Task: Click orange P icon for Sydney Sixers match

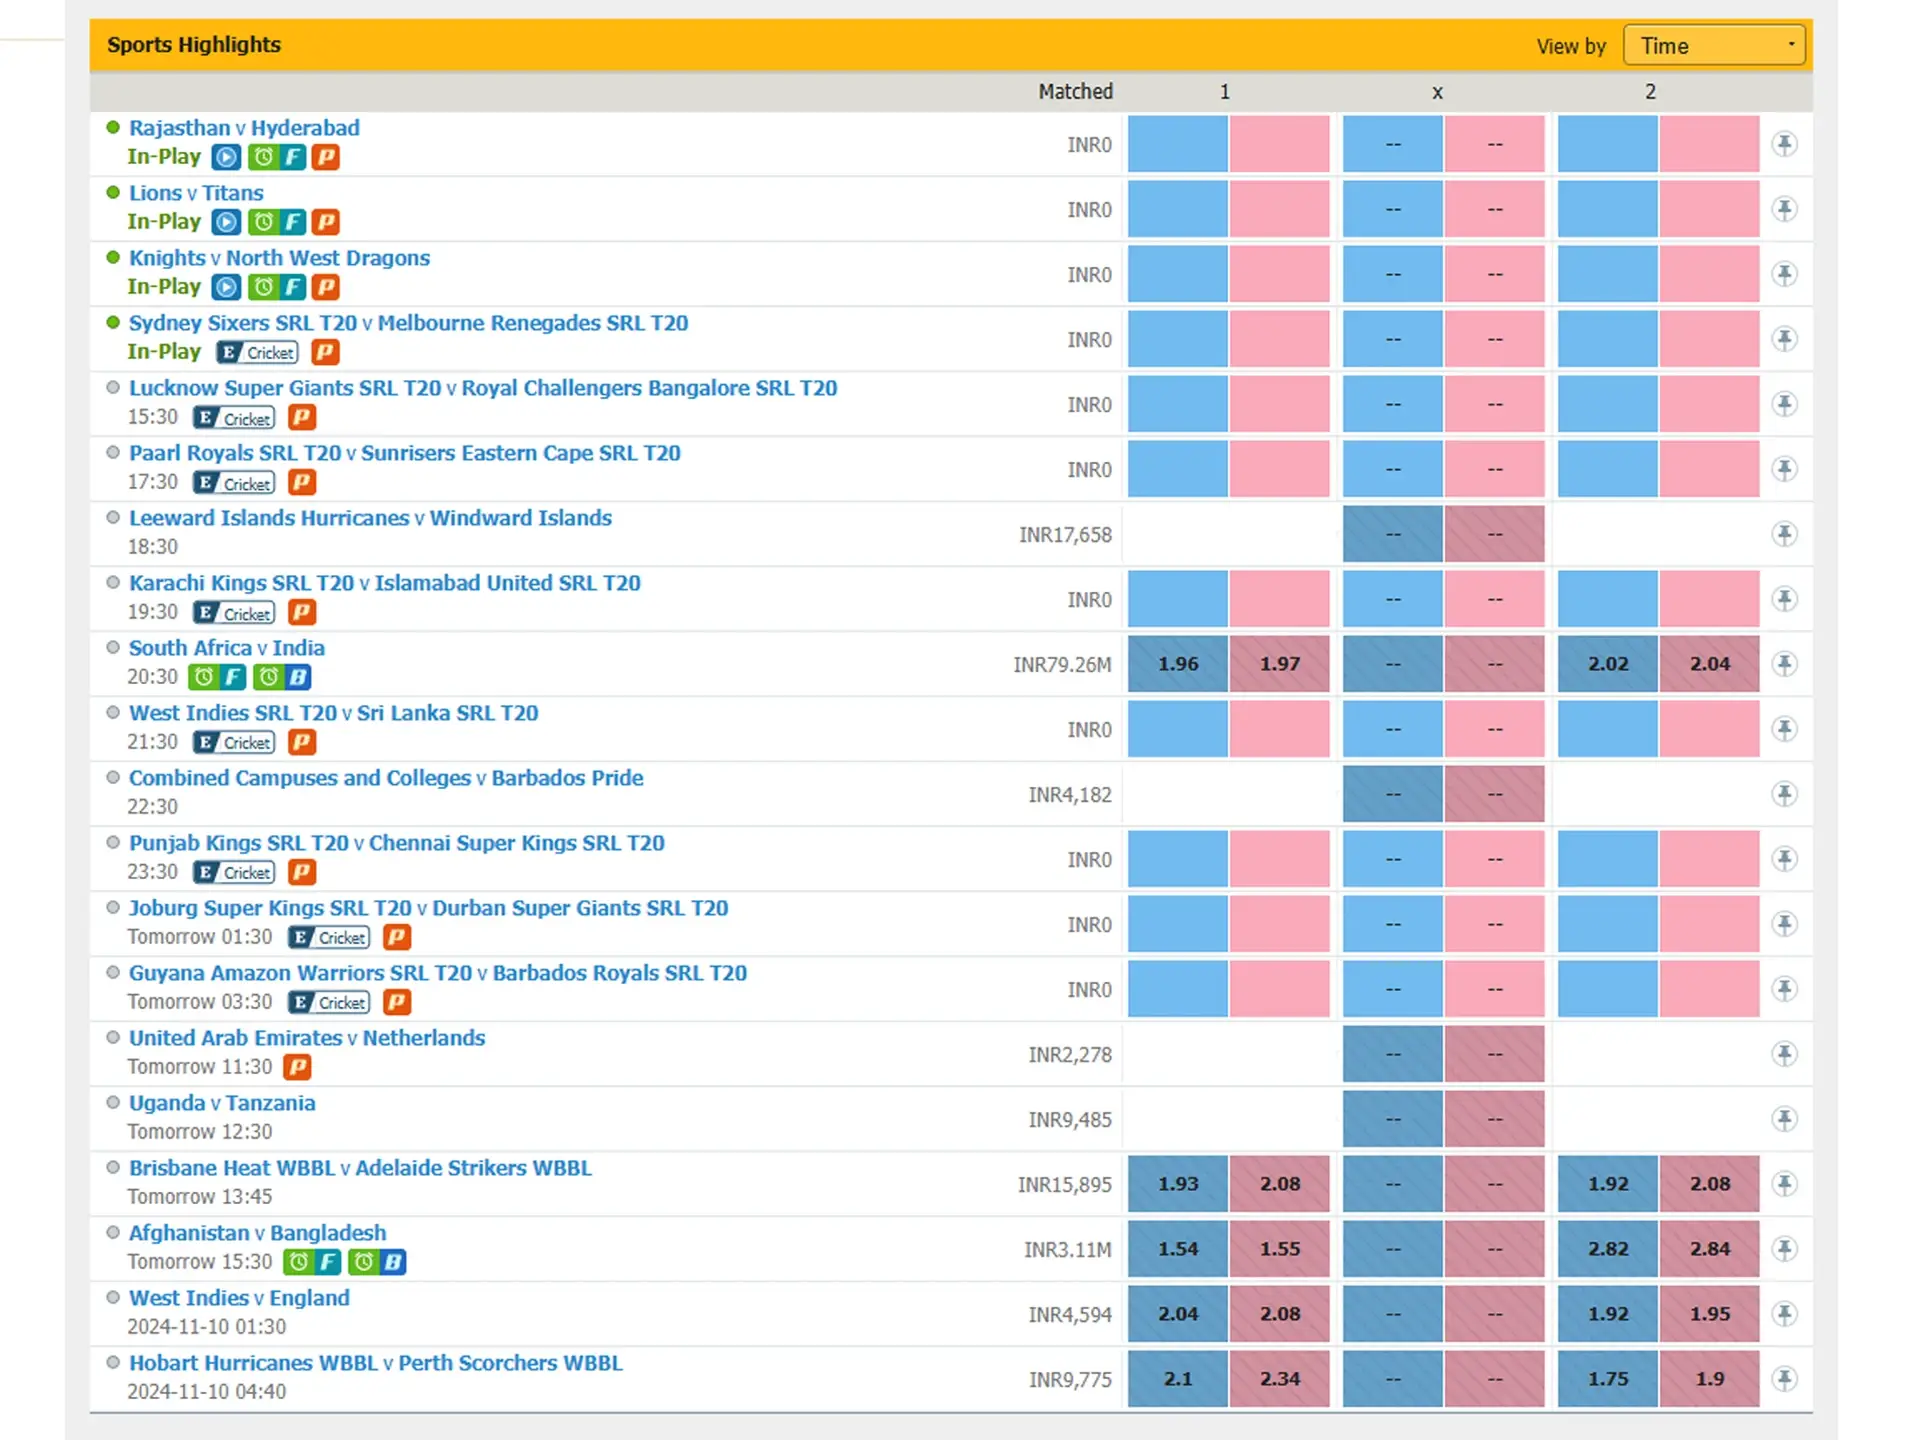Action: 326,352
